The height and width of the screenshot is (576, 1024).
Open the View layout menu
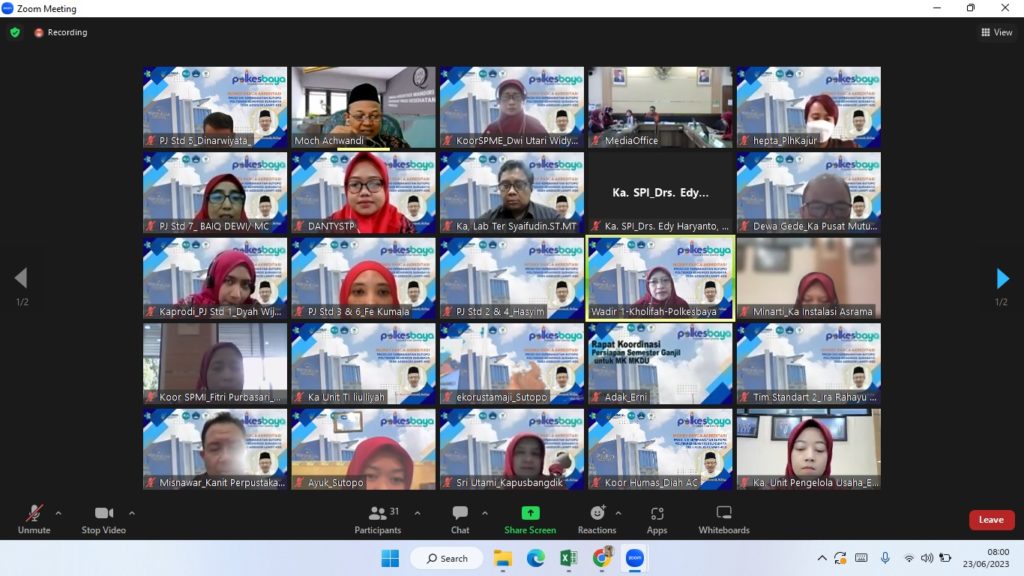pyautogui.click(x=997, y=32)
